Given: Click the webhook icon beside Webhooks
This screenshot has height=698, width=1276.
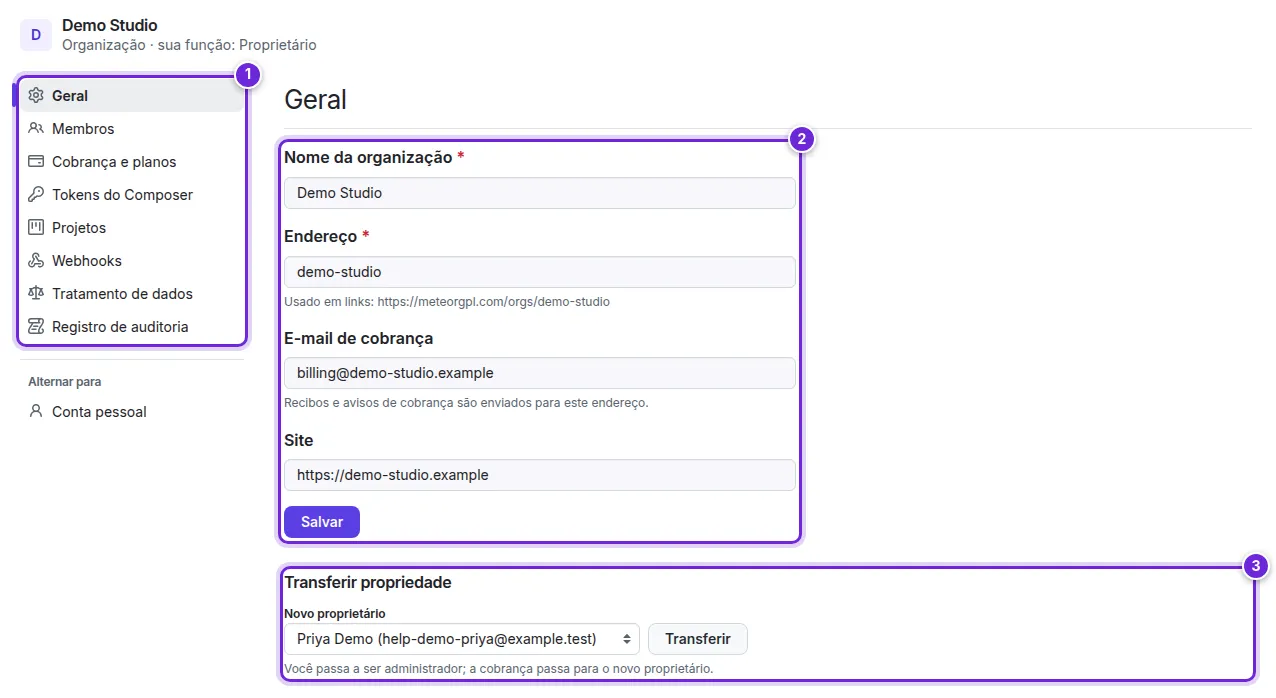Looking at the screenshot, I should pyautogui.click(x=36, y=261).
